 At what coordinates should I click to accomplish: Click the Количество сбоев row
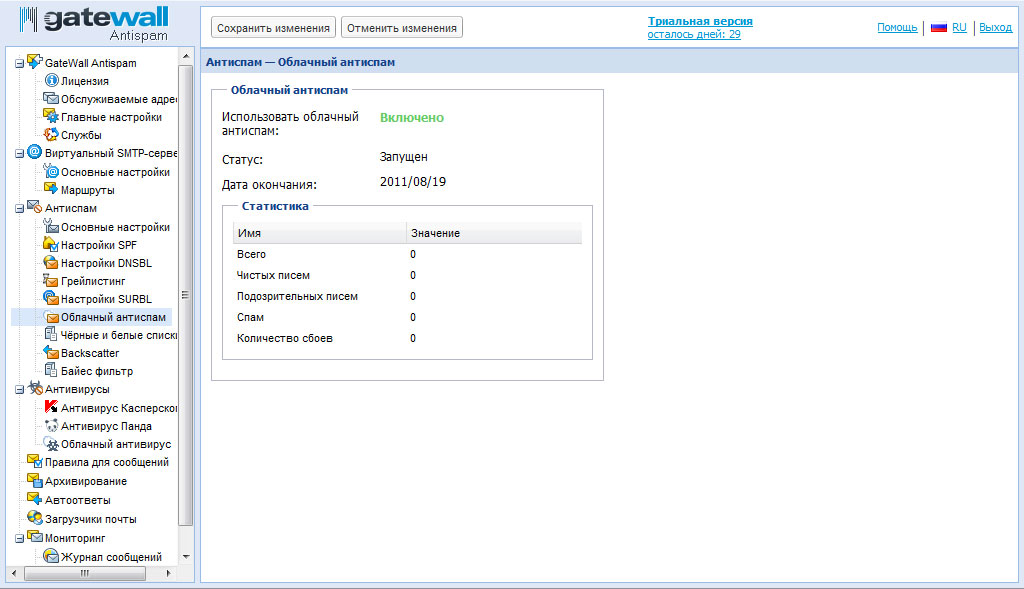coord(407,338)
